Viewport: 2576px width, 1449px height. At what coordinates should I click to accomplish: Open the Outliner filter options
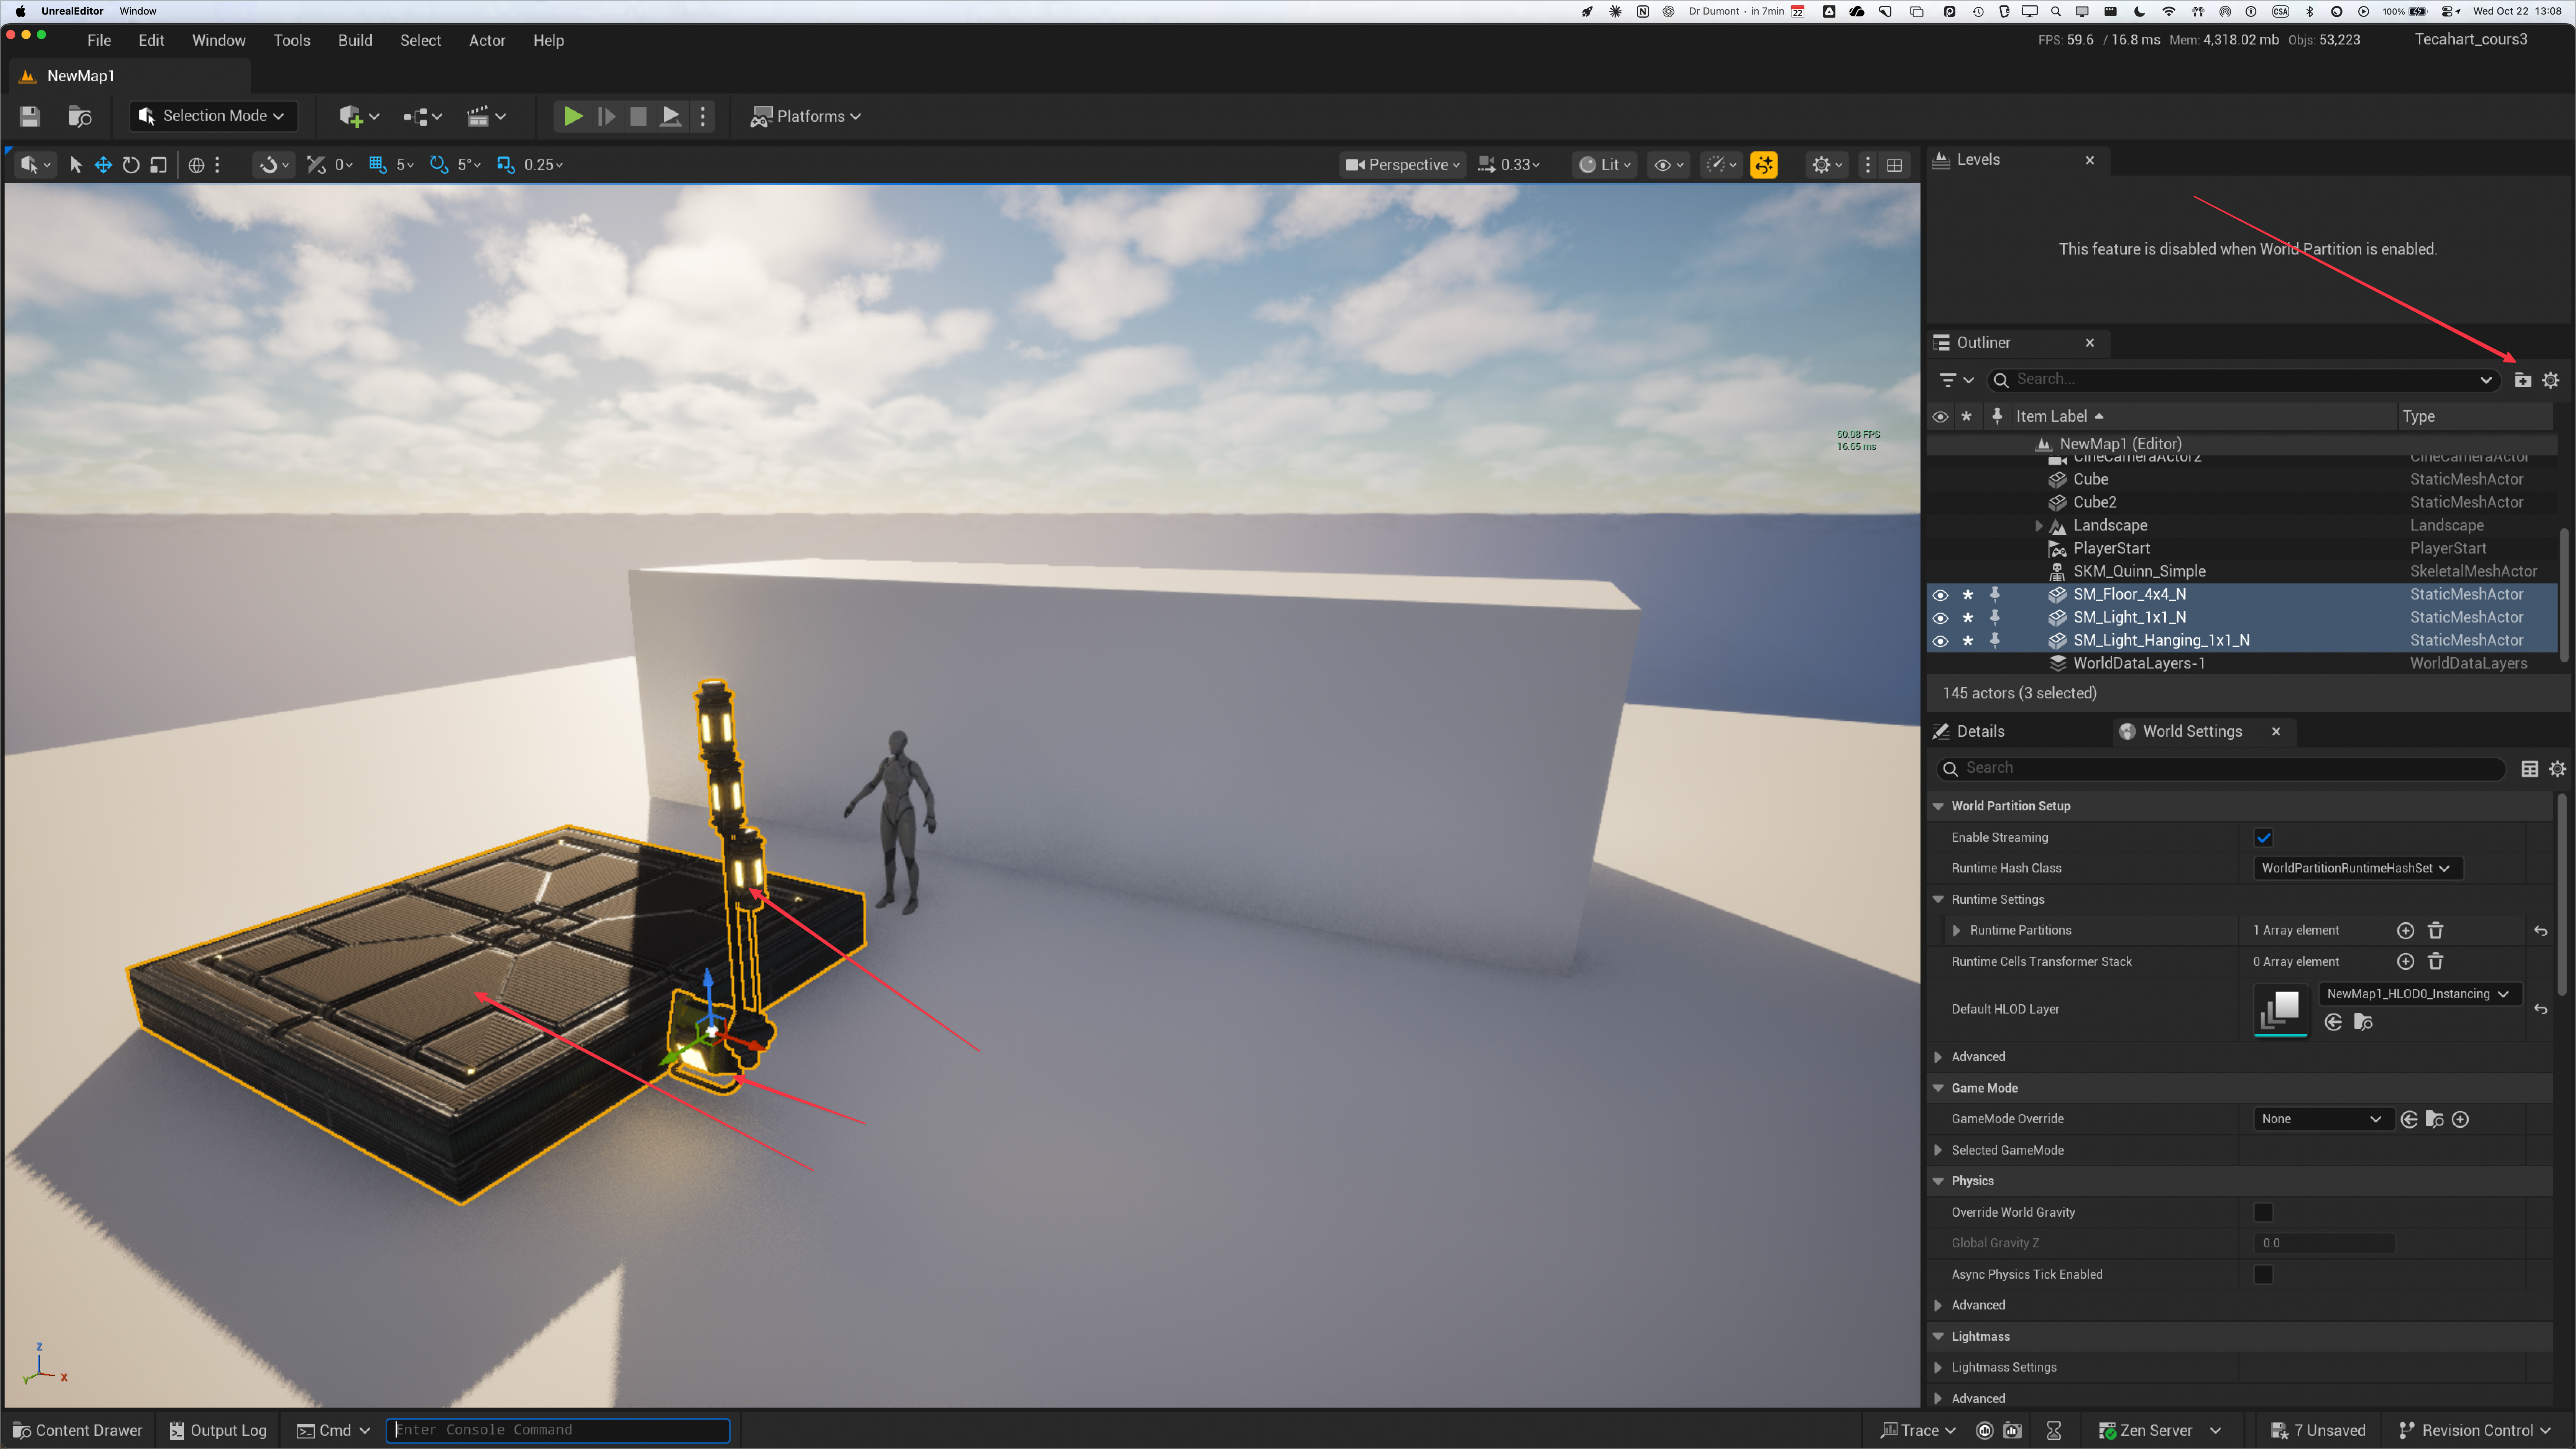1956,380
